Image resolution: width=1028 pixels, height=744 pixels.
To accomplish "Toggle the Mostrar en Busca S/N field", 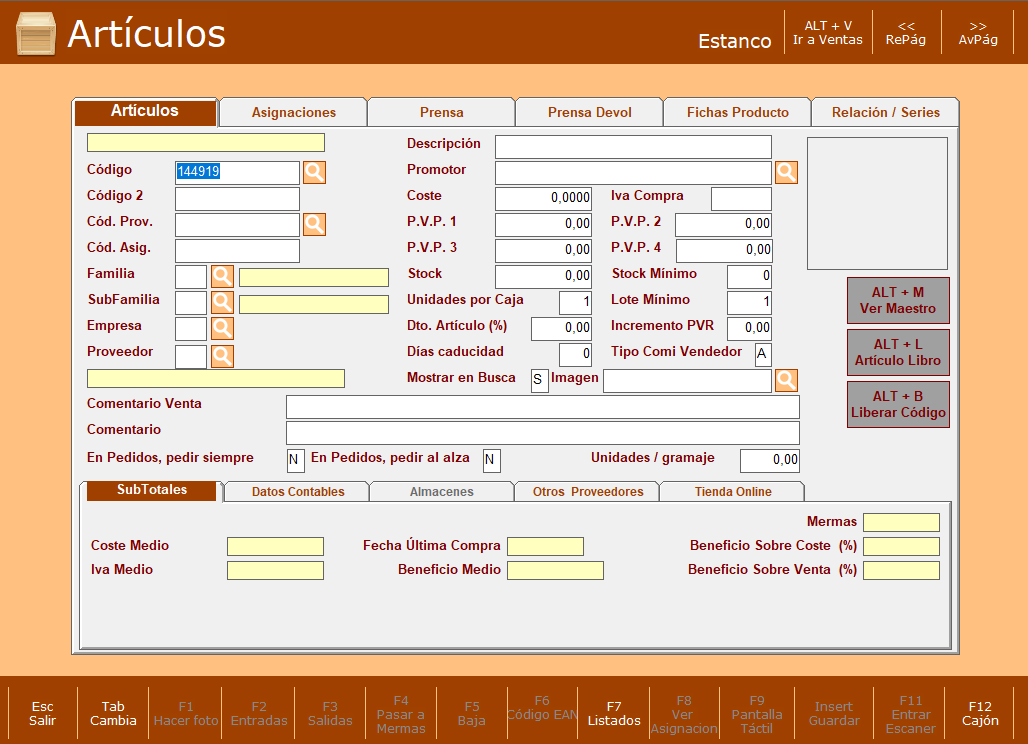I will (x=539, y=380).
